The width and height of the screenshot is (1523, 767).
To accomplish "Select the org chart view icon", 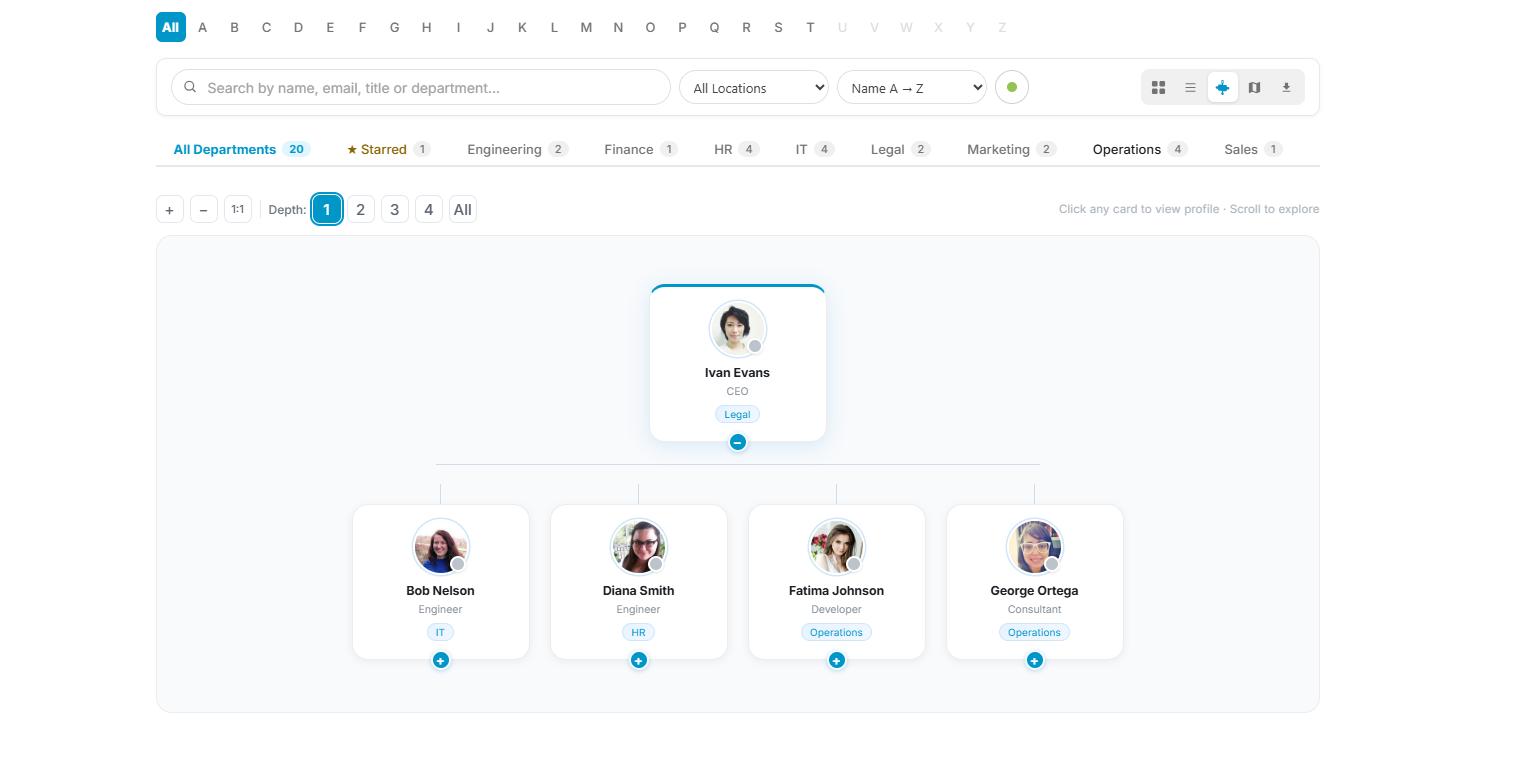I will click(1222, 88).
